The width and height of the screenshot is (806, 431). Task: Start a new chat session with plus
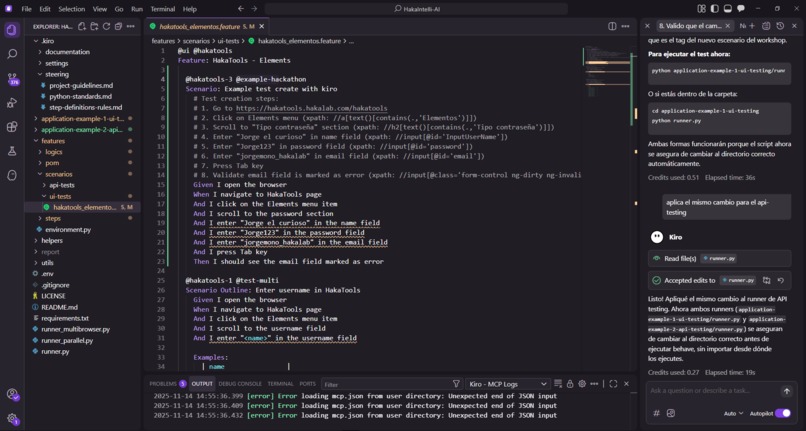752,26
